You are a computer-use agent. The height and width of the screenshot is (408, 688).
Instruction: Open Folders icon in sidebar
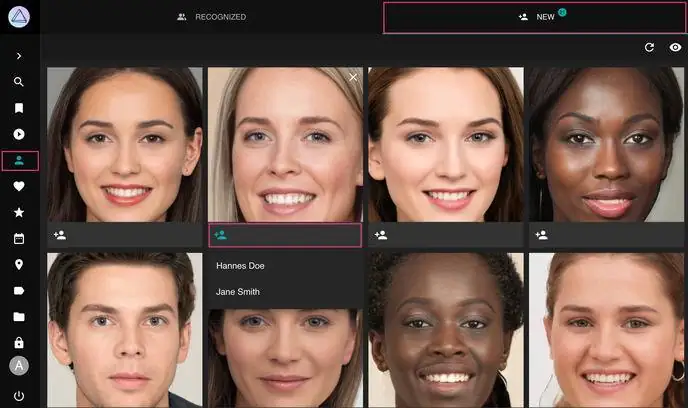click(19, 317)
